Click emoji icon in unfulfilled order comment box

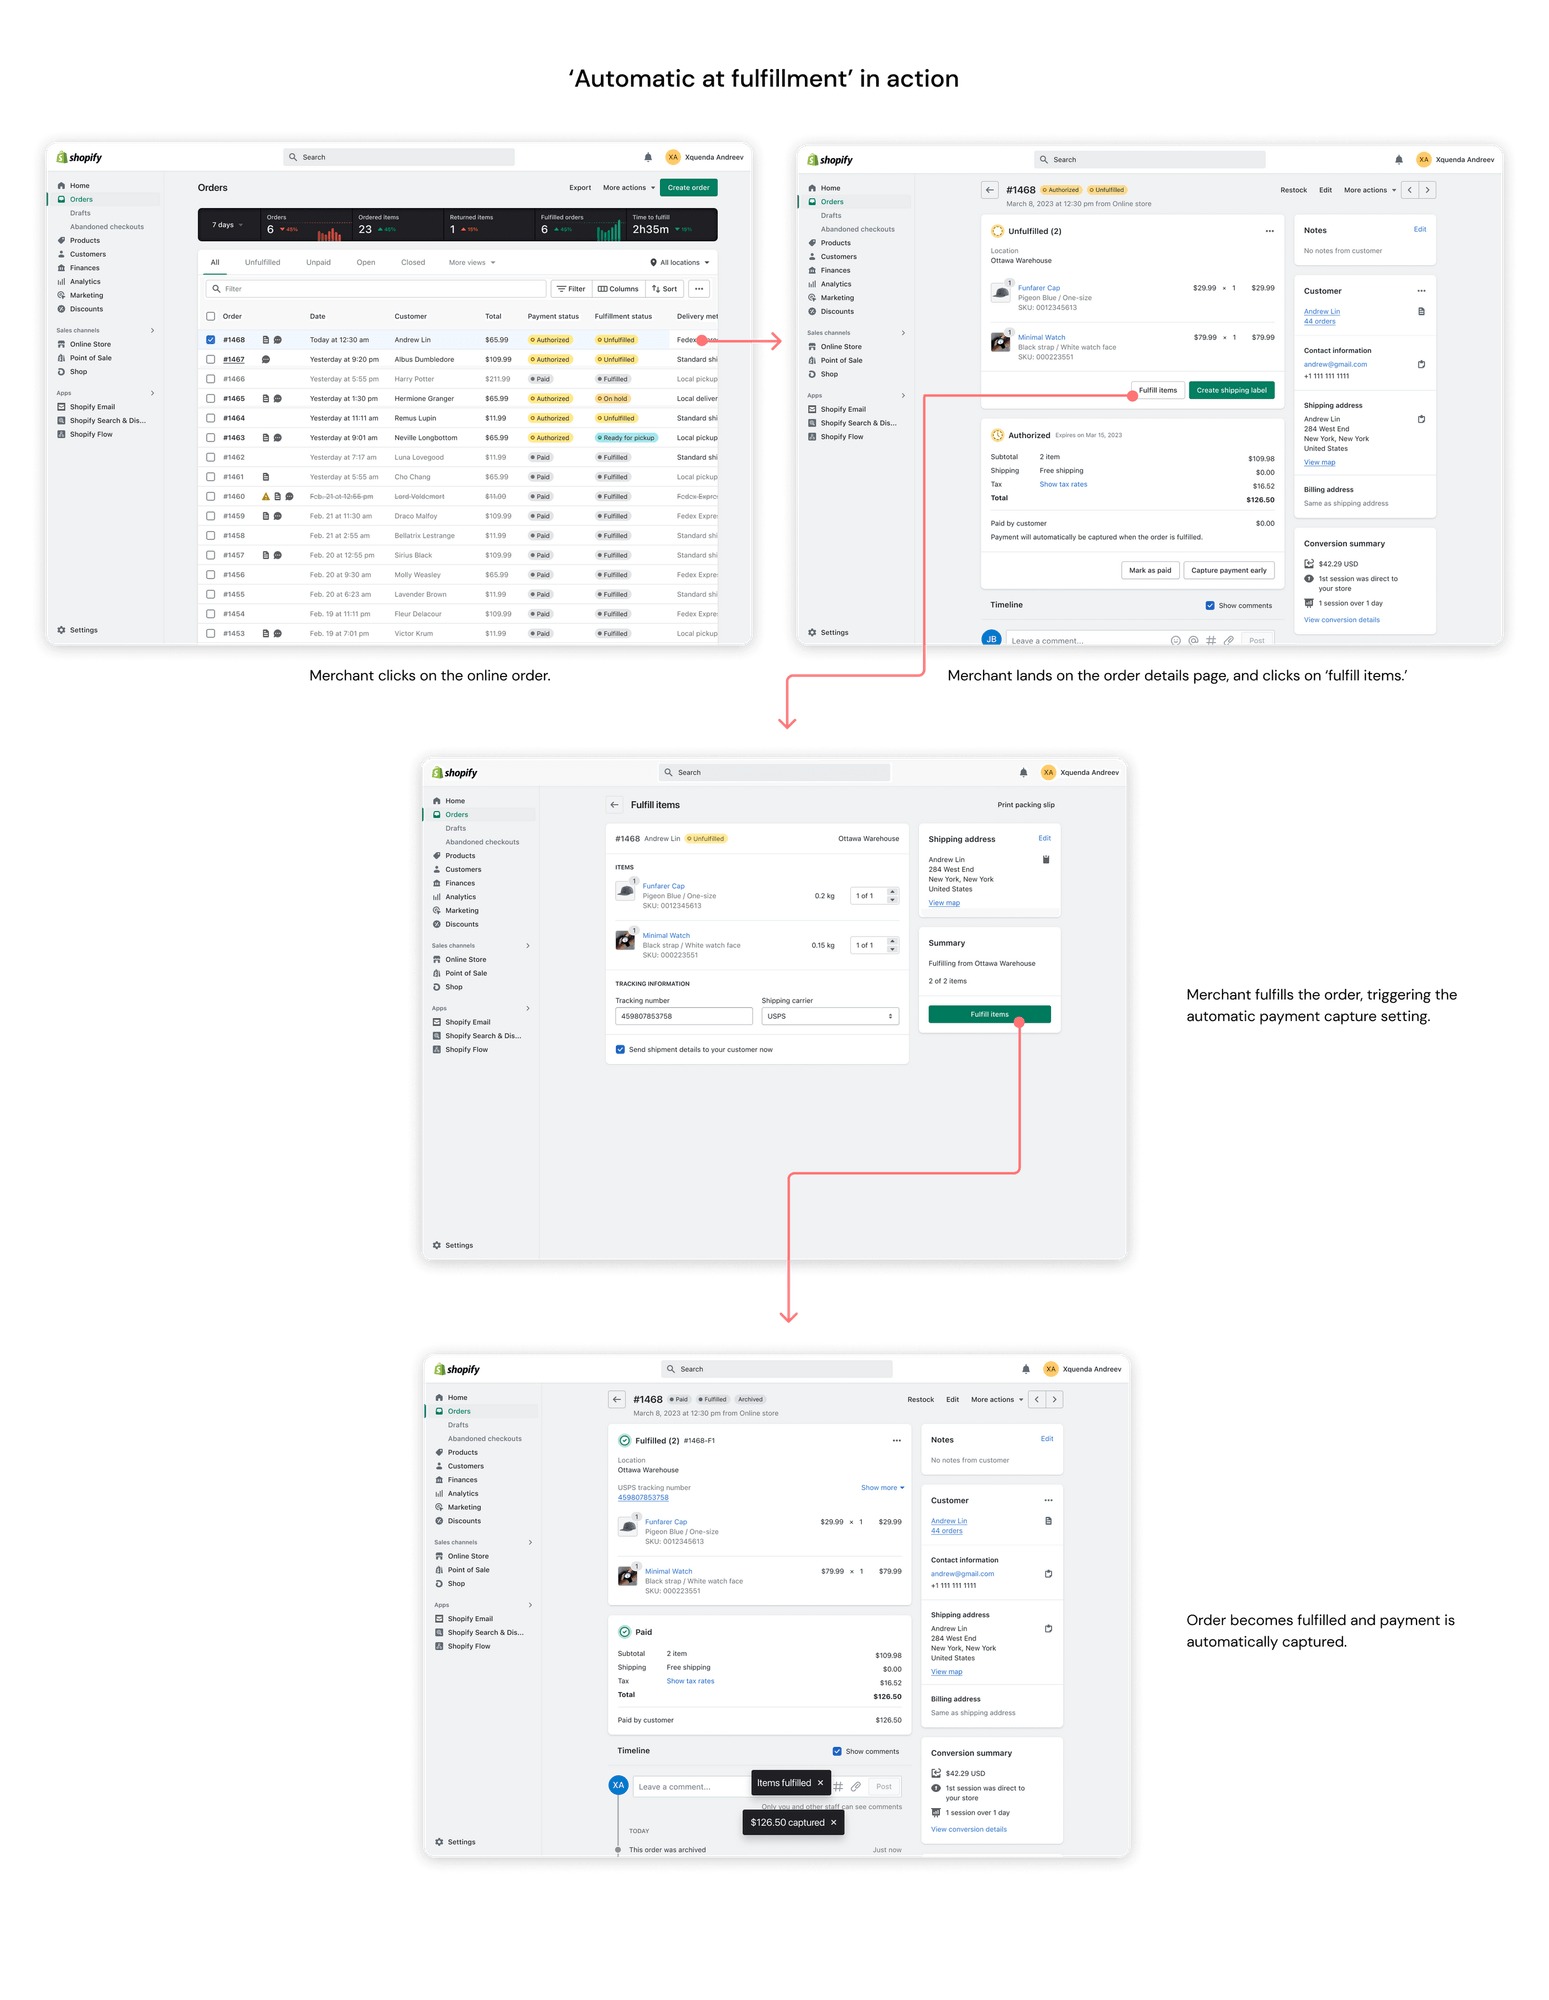(x=1176, y=641)
